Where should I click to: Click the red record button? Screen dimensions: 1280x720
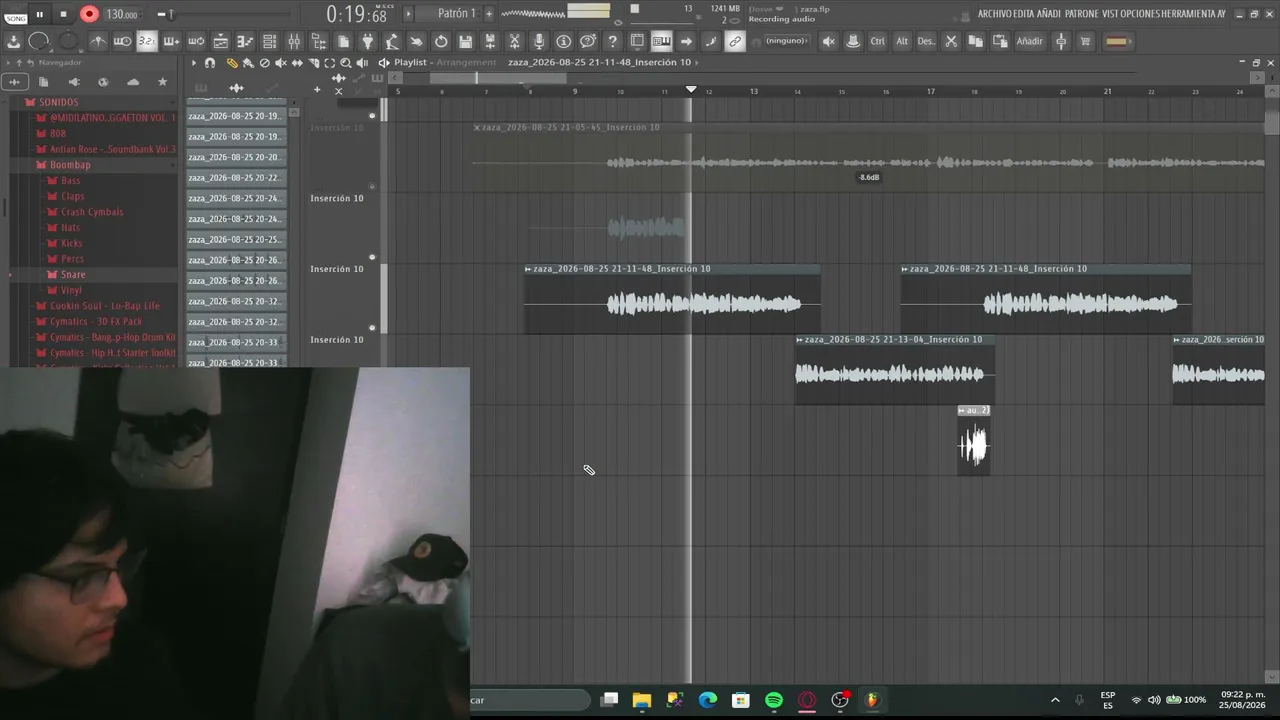89,14
